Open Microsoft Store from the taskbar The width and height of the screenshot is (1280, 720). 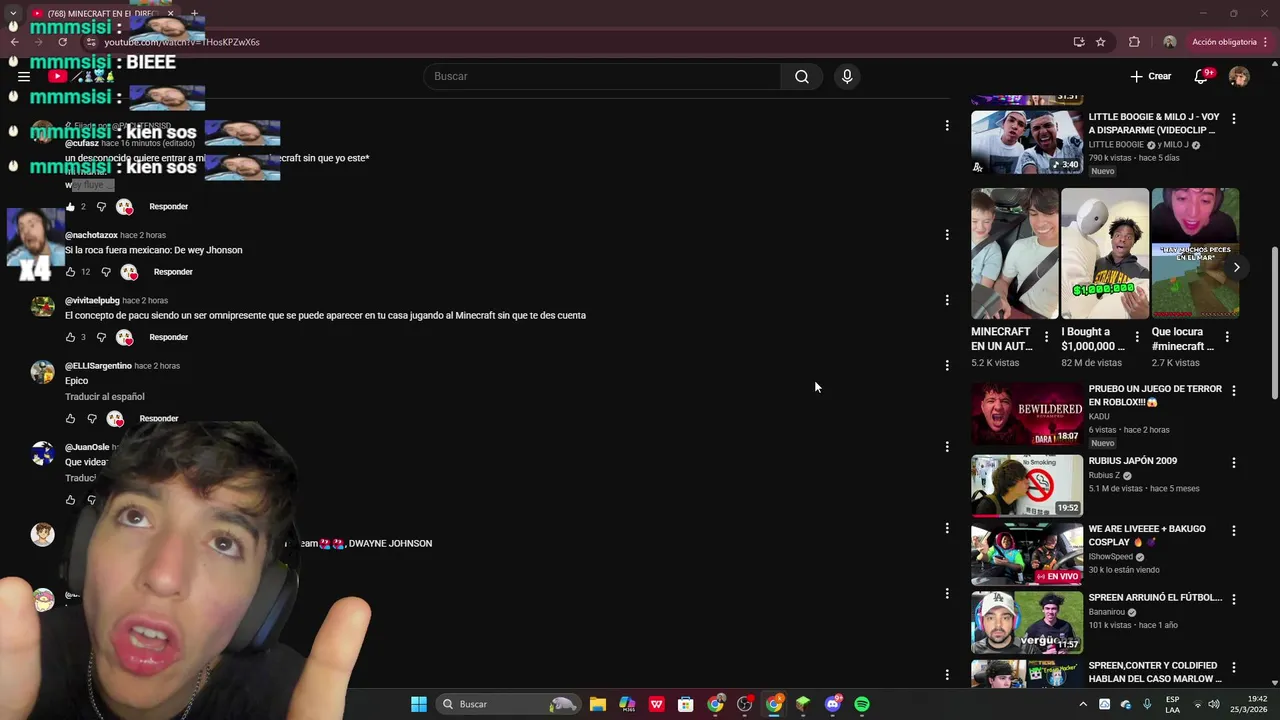pyautogui.click(x=686, y=704)
